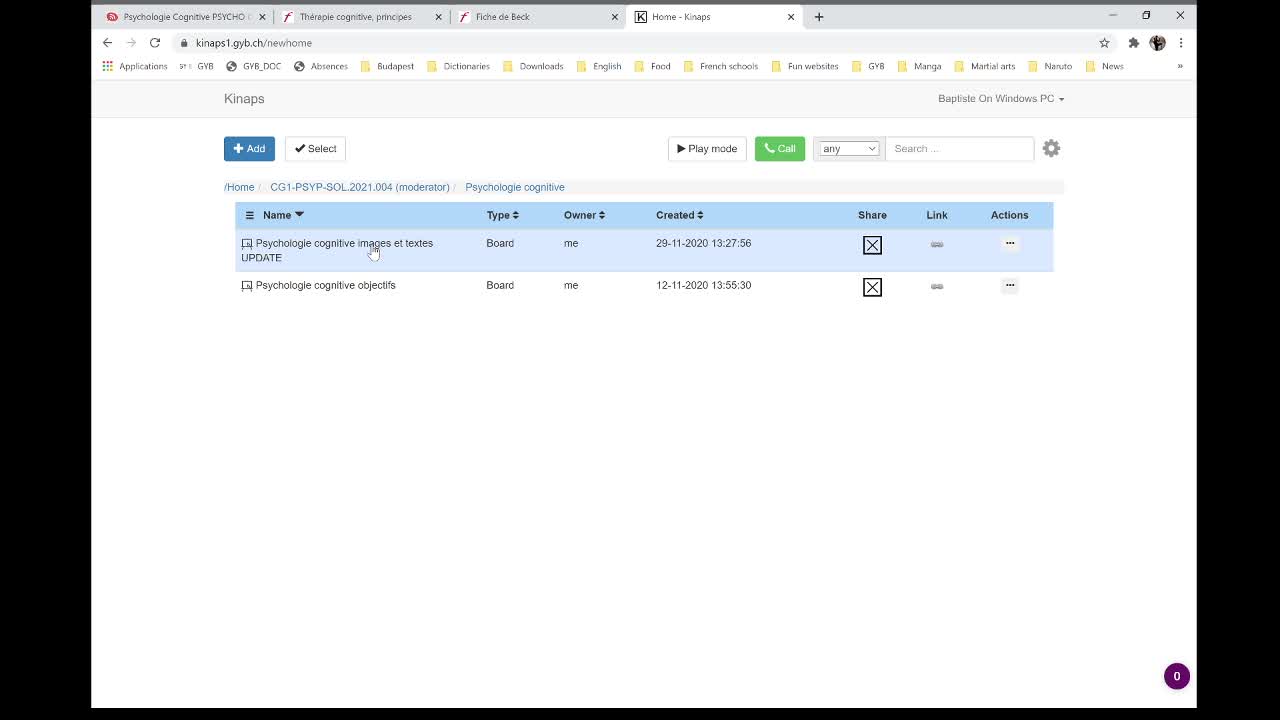Image resolution: width=1280 pixels, height=720 pixels.
Task: Click the blue Add button
Action: click(249, 149)
